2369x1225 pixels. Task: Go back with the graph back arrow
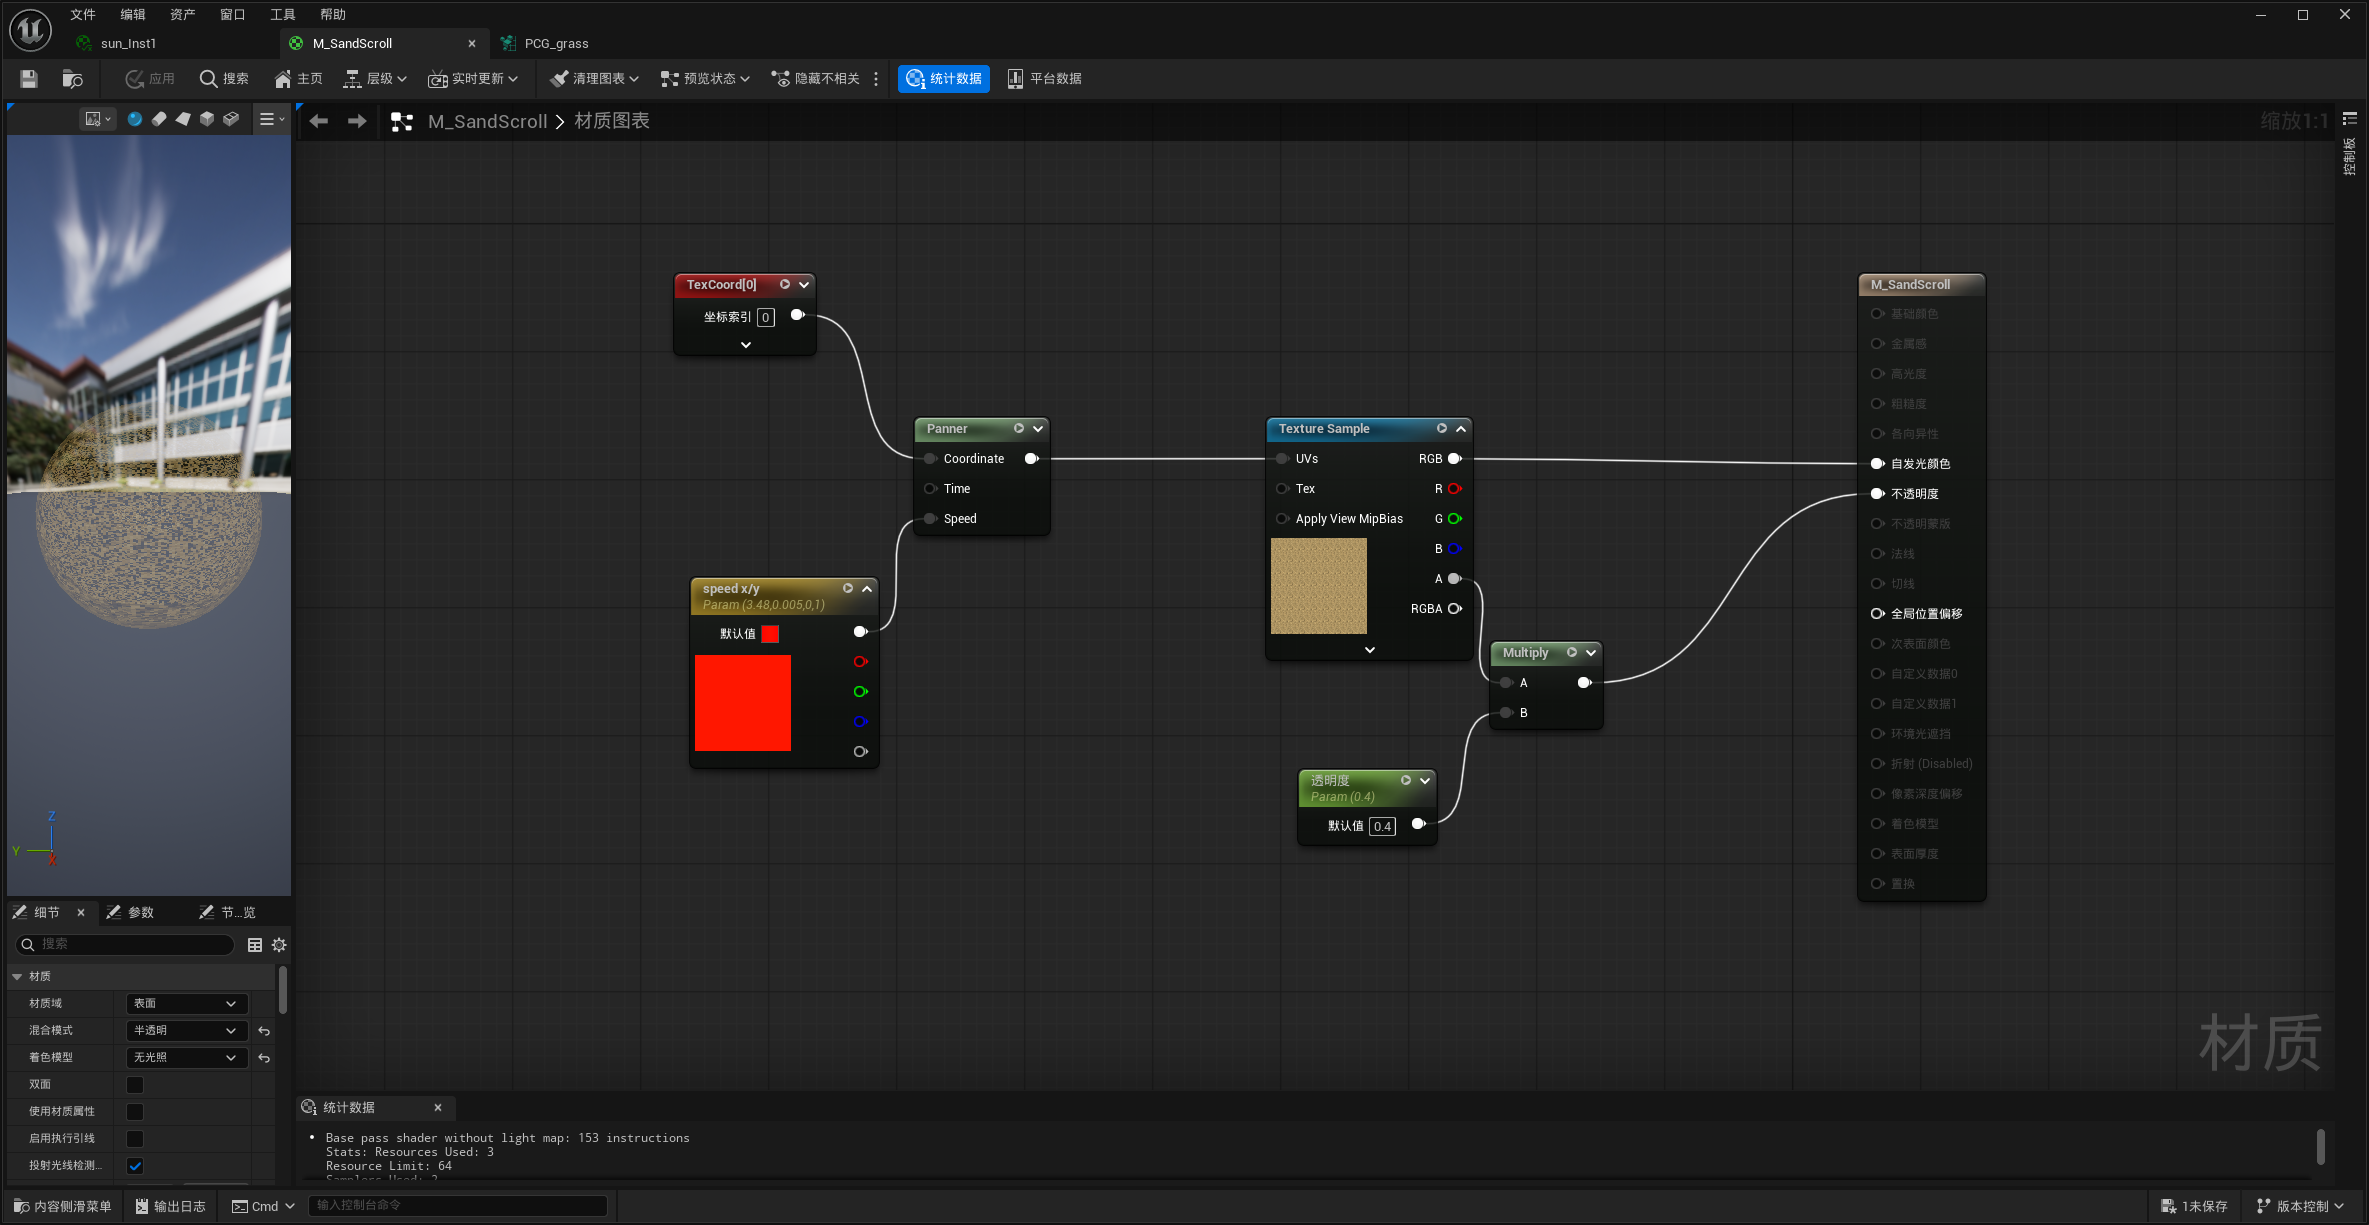pos(319,121)
